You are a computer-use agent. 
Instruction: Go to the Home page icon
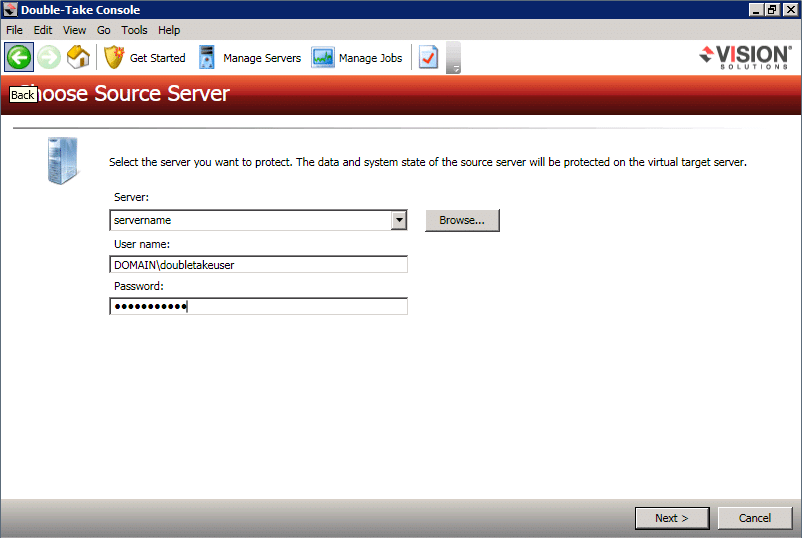pyautogui.click(x=78, y=57)
